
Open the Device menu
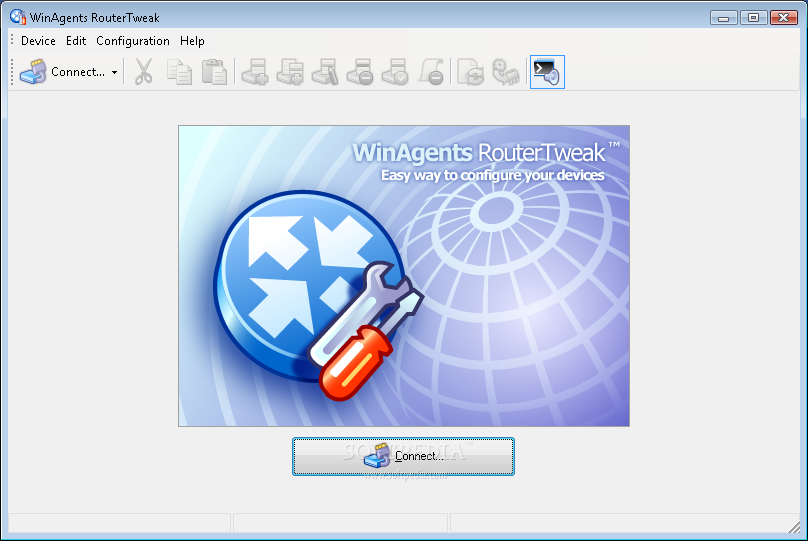(x=38, y=41)
